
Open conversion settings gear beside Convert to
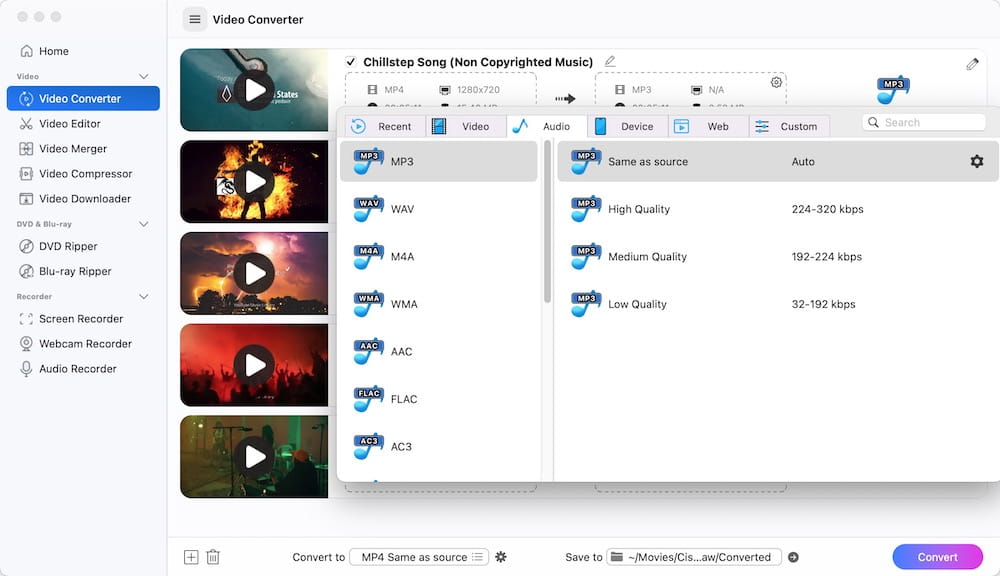(501, 557)
